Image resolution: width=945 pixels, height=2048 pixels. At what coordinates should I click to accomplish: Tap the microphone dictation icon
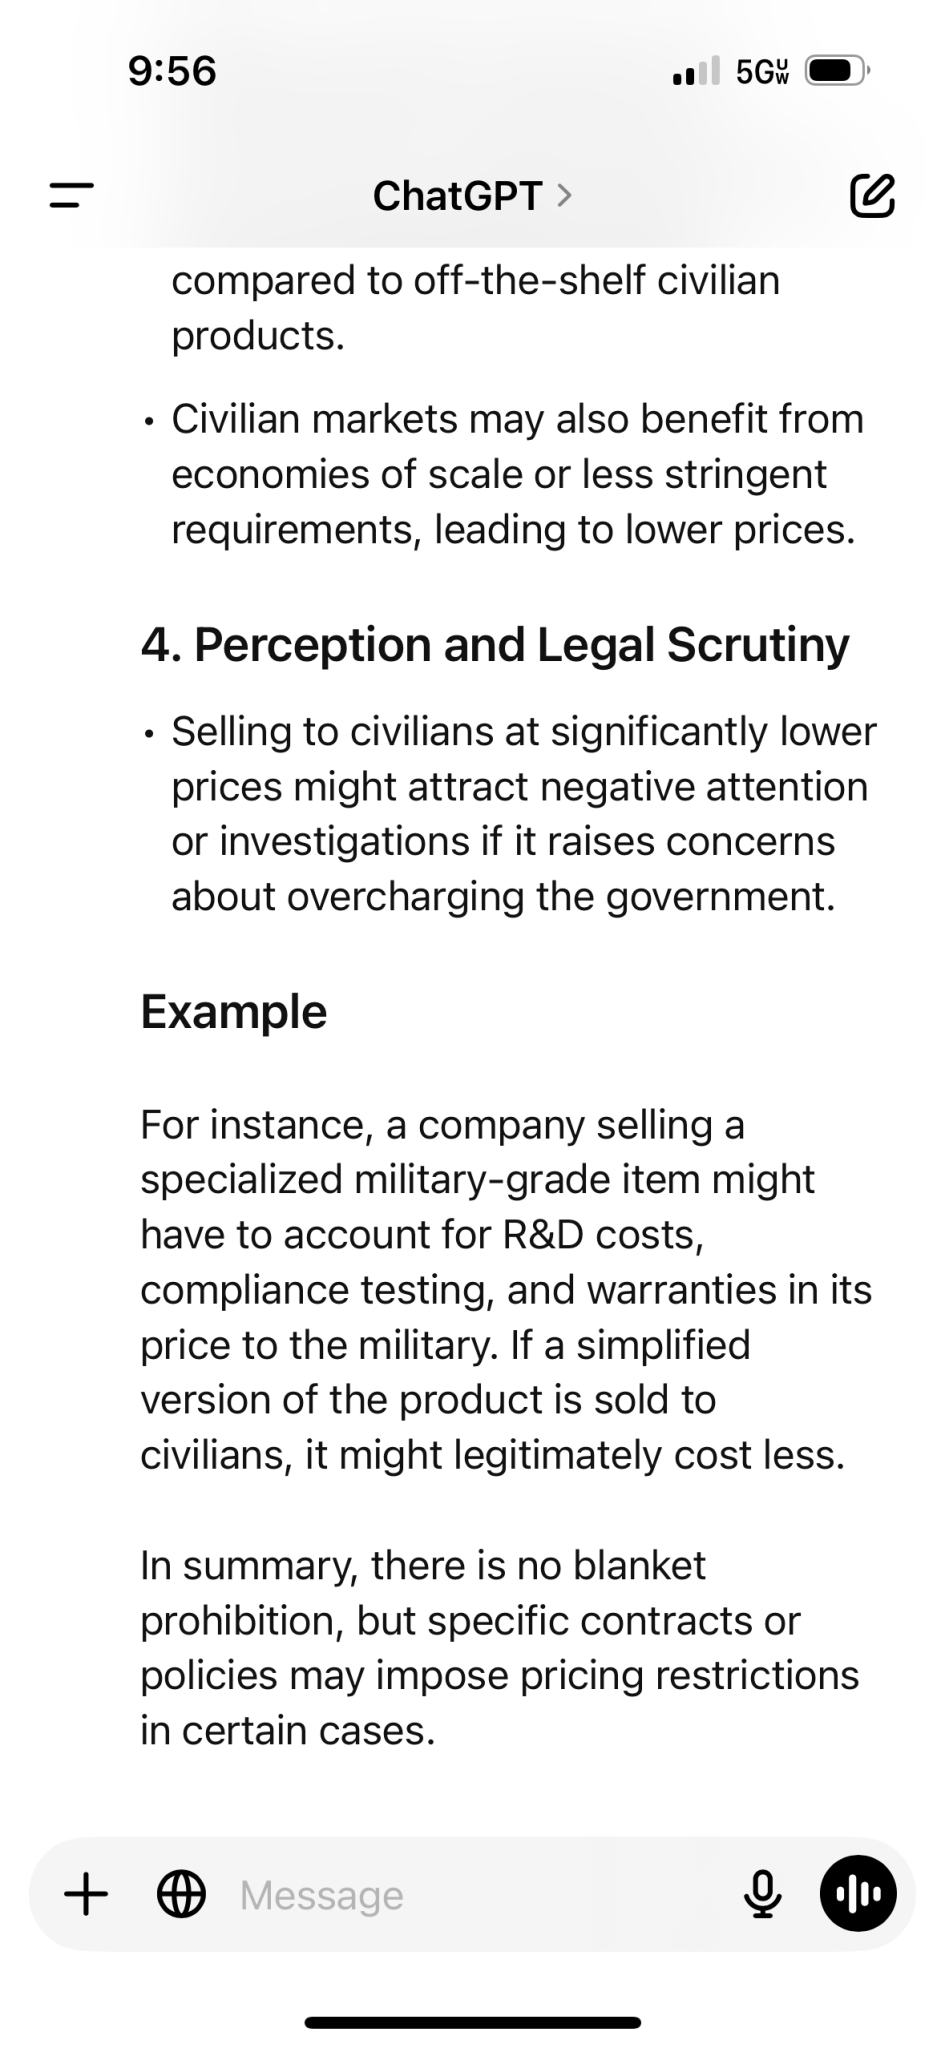764,1893
